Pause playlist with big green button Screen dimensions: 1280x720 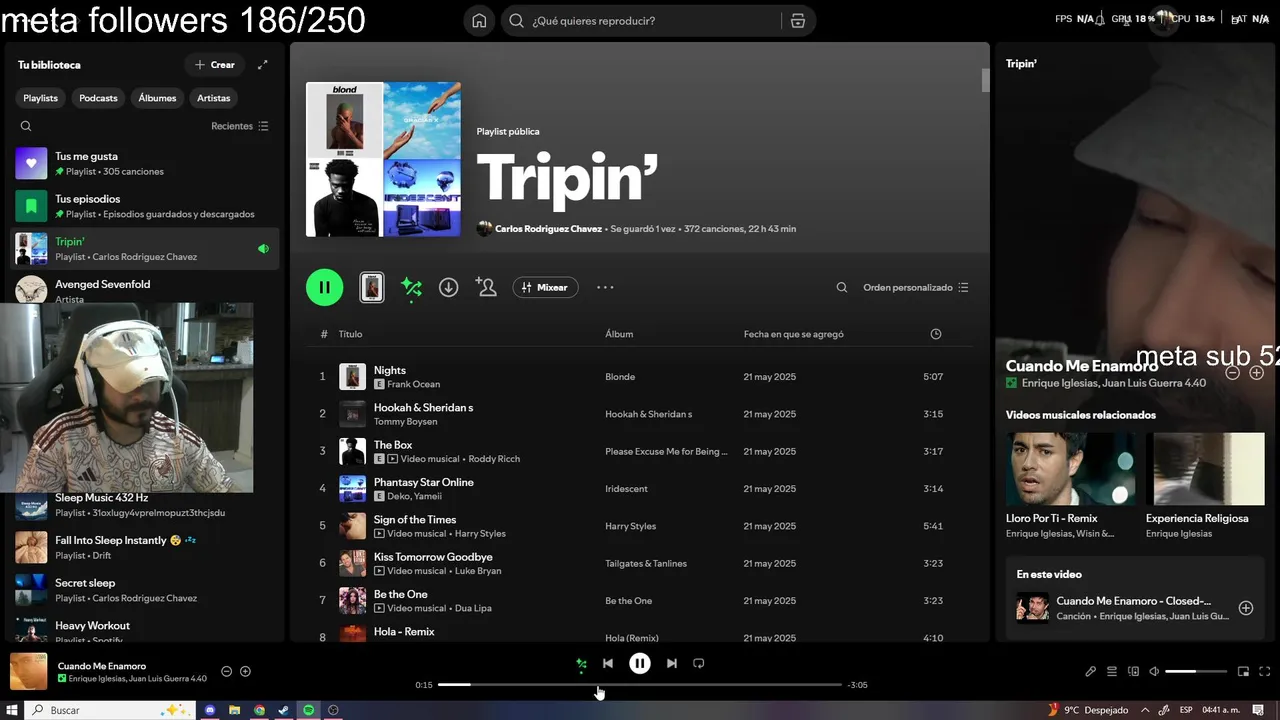pyautogui.click(x=324, y=287)
